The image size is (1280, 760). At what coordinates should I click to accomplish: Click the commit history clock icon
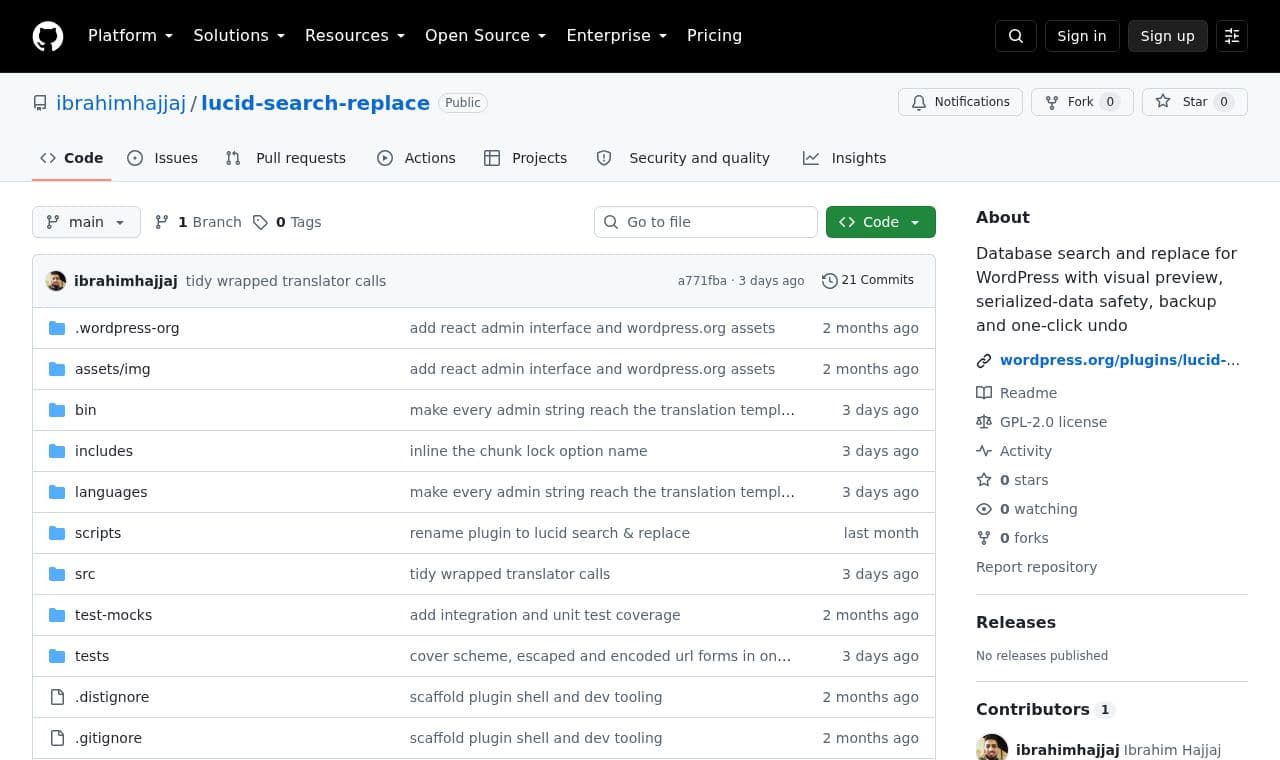click(x=829, y=281)
